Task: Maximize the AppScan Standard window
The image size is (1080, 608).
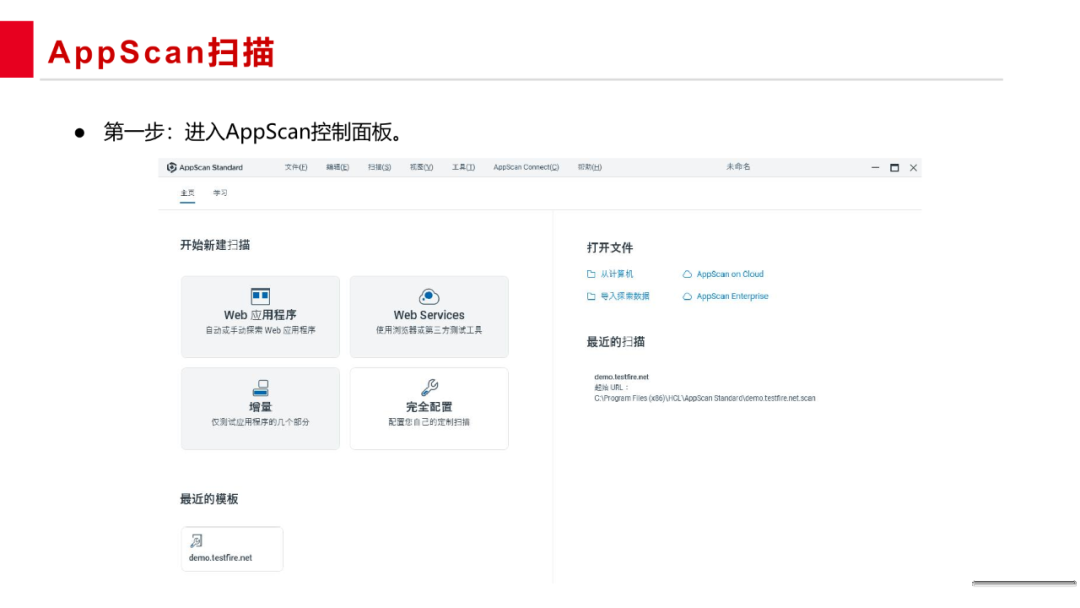Action: click(895, 167)
